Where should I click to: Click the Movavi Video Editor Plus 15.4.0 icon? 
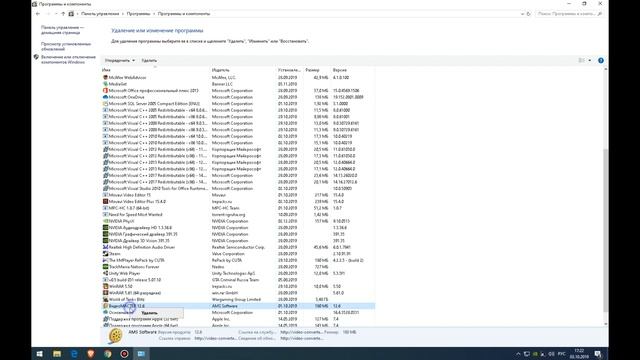(x=105, y=201)
